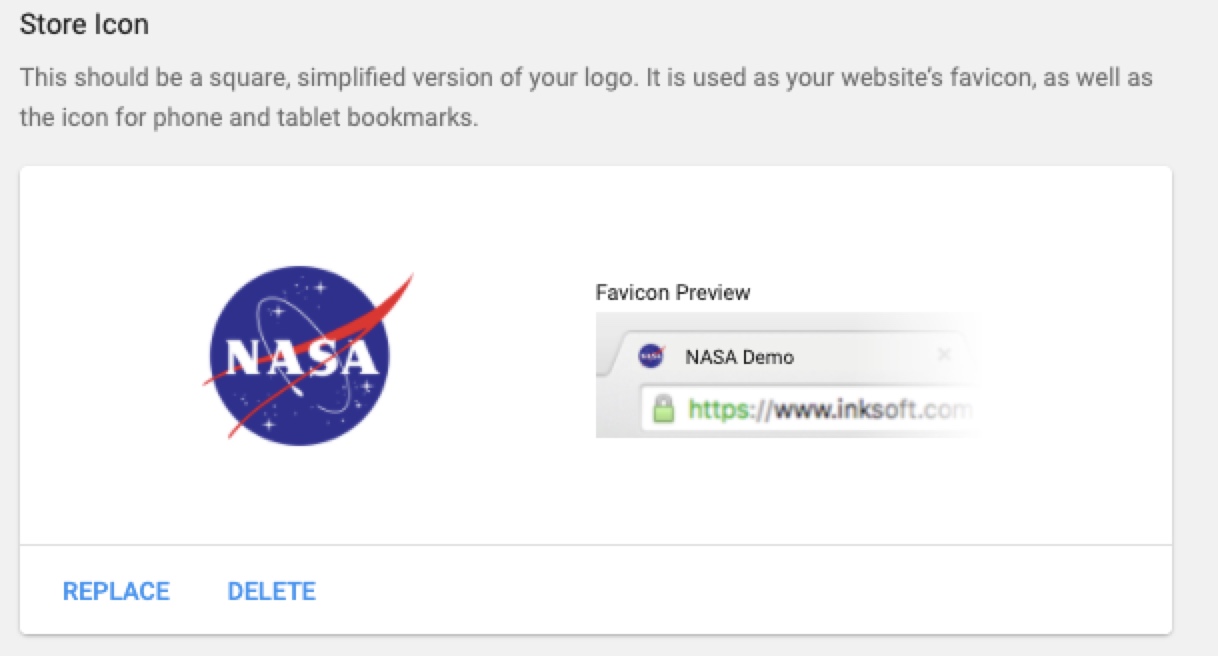Click the Store Icon heading
1218x656 pixels.
[84, 24]
